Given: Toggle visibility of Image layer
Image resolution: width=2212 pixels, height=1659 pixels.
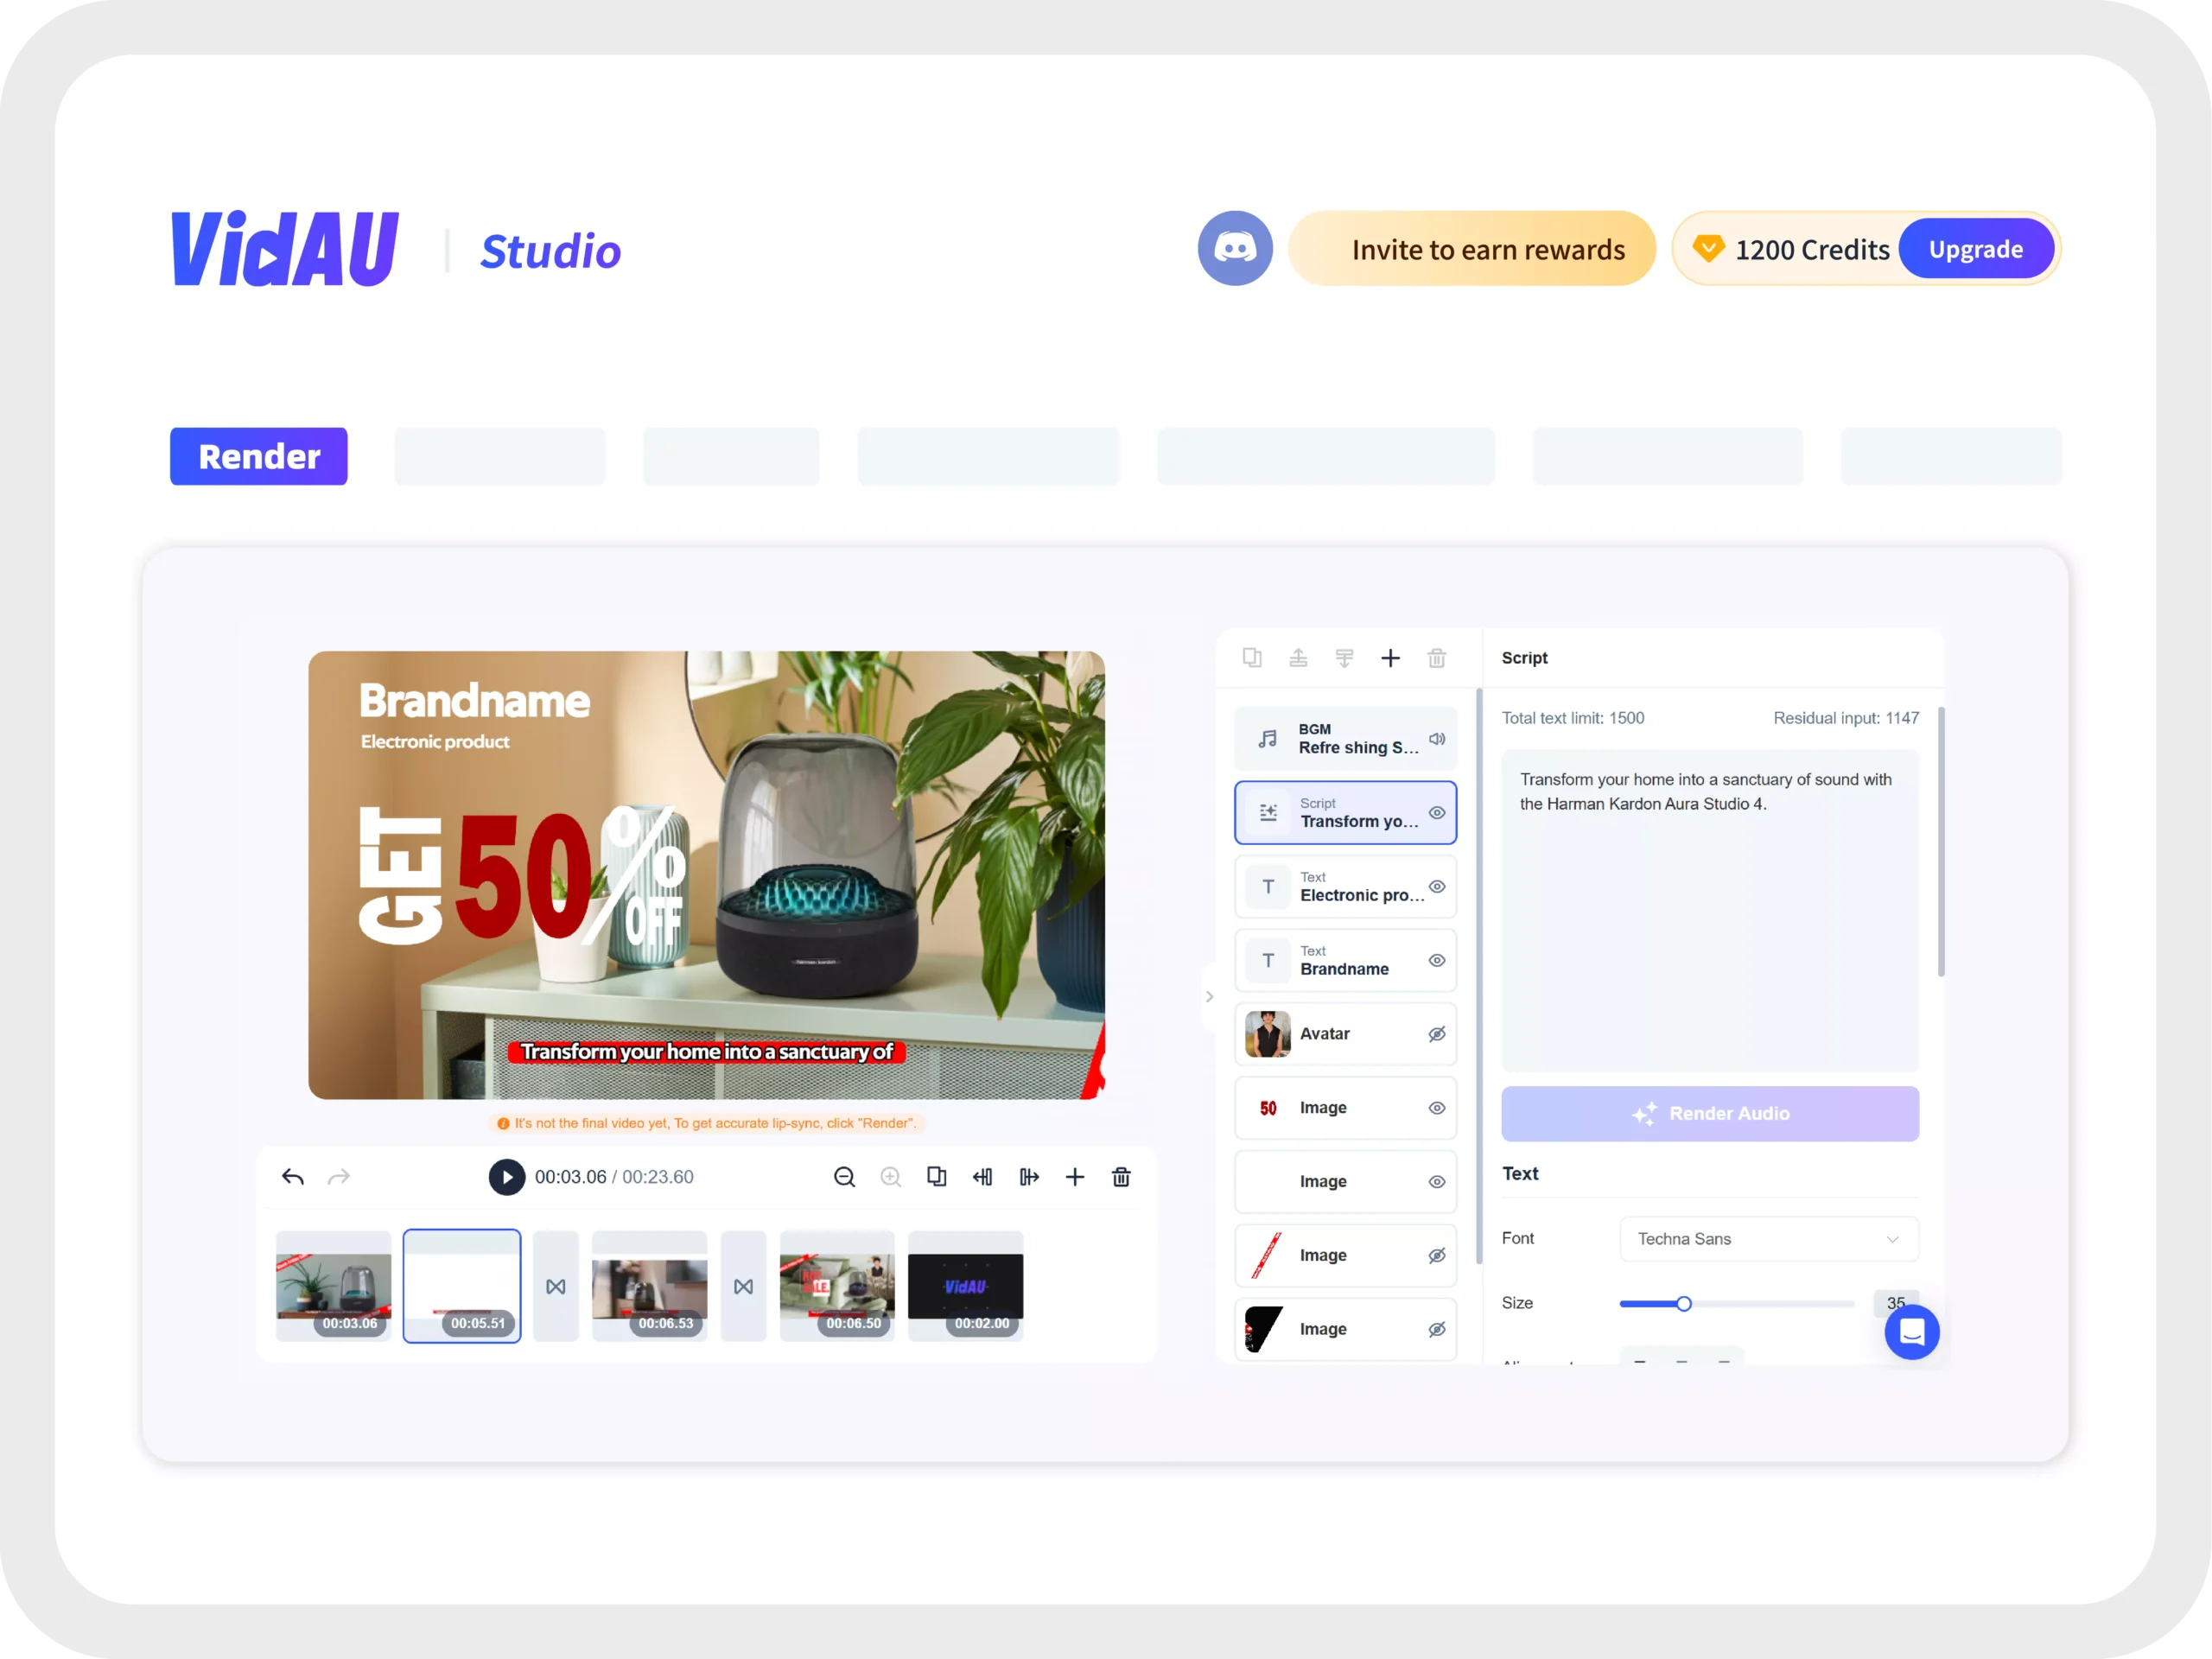Looking at the screenshot, I should [1435, 1107].
